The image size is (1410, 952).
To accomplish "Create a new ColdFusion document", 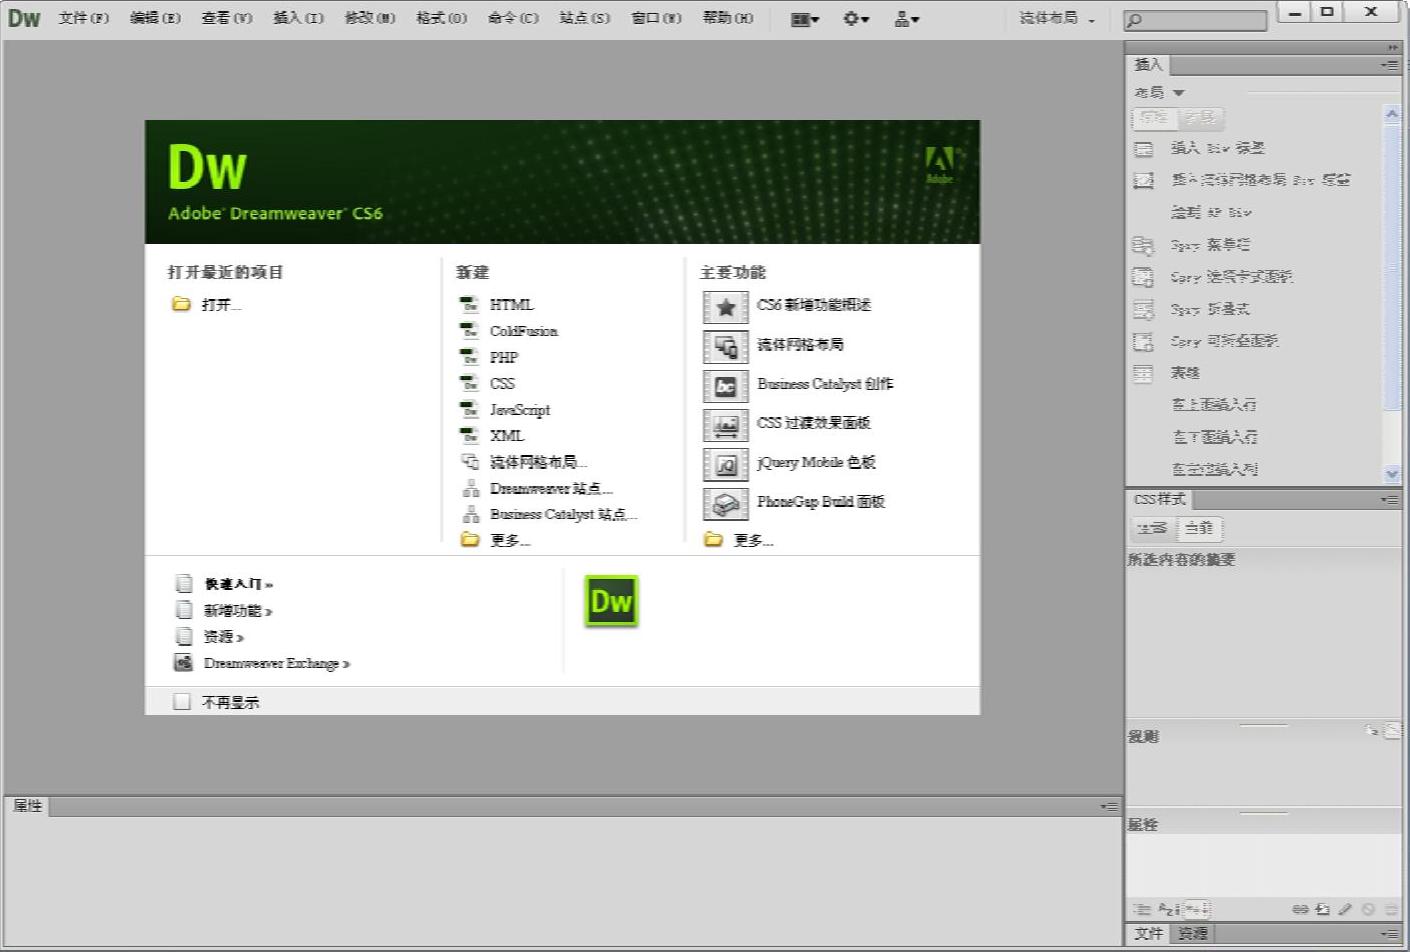I will (524, 331).
